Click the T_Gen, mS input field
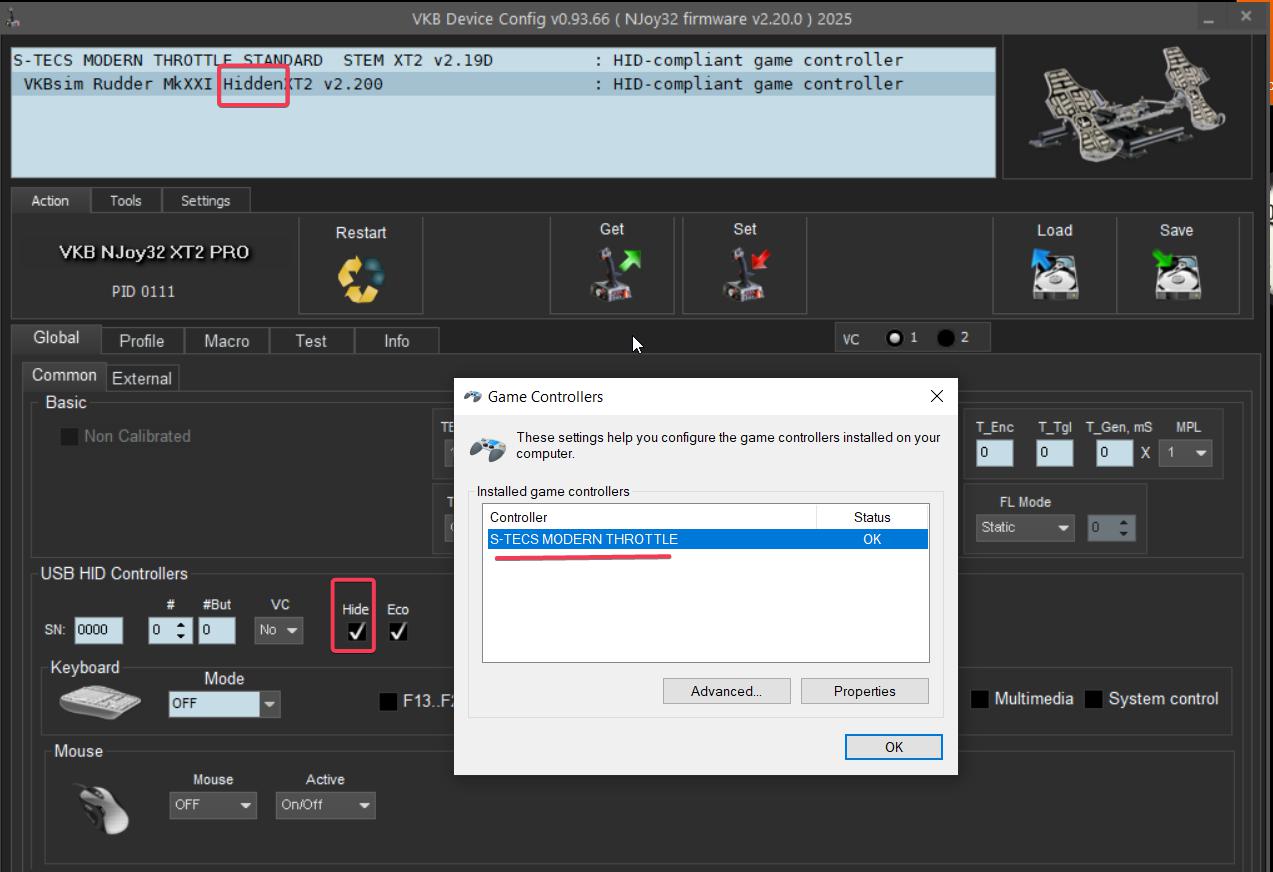This screenshot has height=872, width=1273. (x=1115, y=452)
